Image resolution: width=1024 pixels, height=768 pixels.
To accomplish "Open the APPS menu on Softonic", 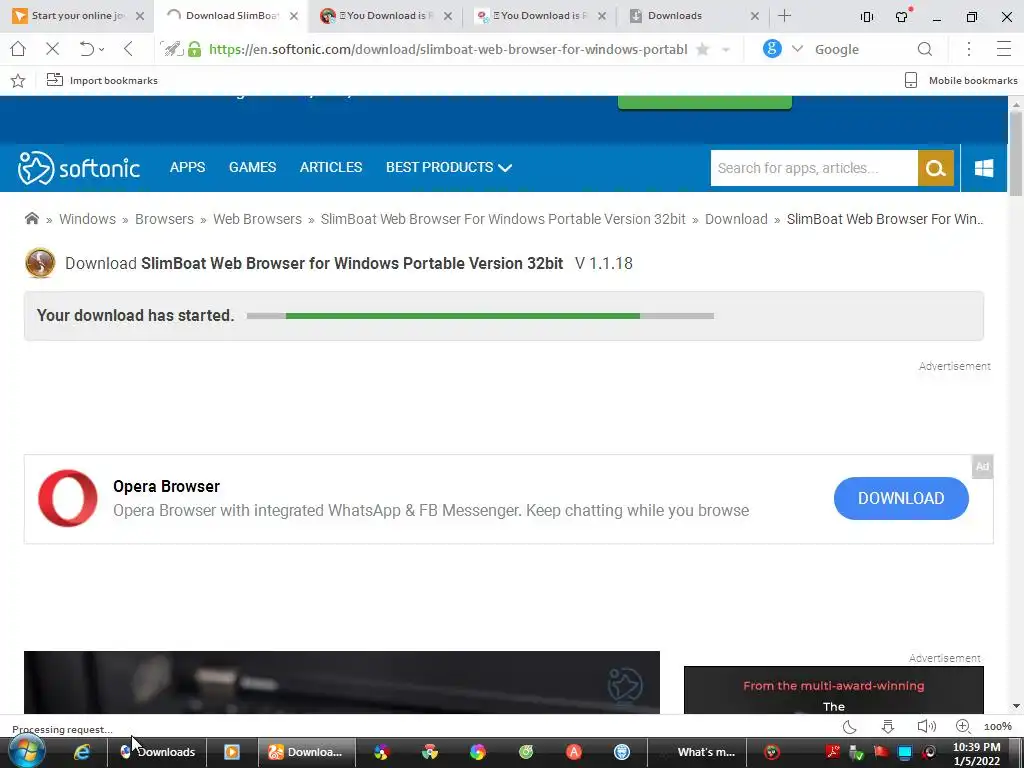I will point(187,167).
